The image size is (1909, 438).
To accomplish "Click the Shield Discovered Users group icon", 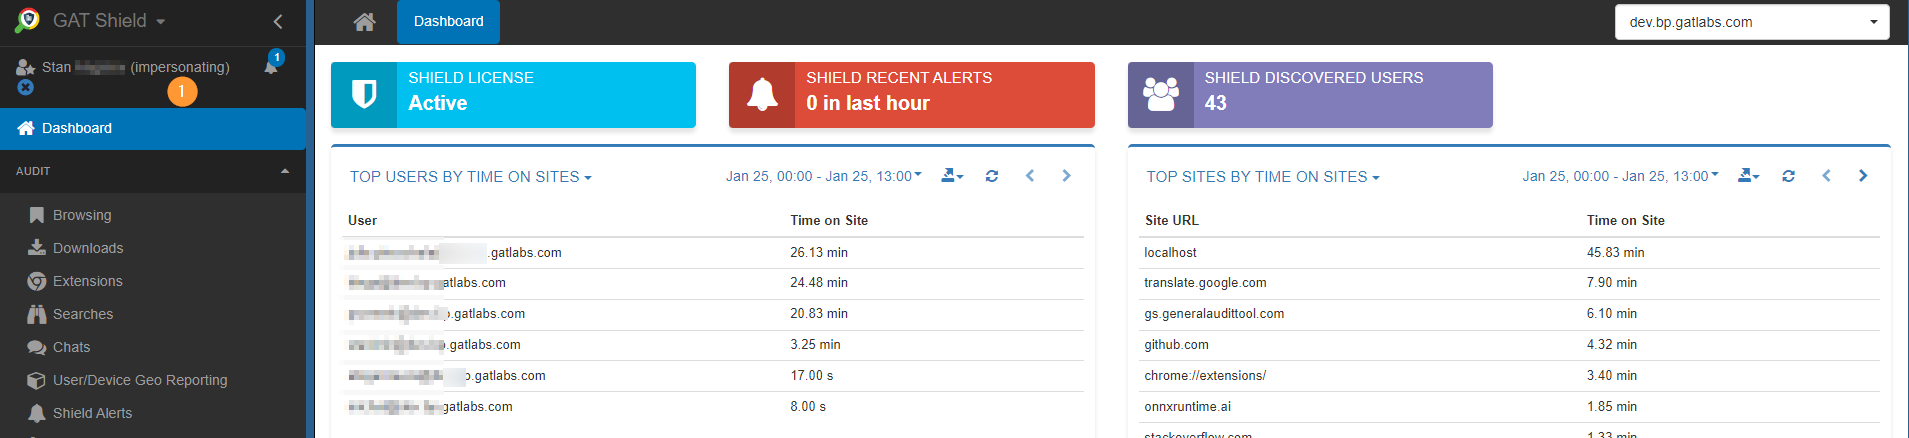I will 1160,94.
